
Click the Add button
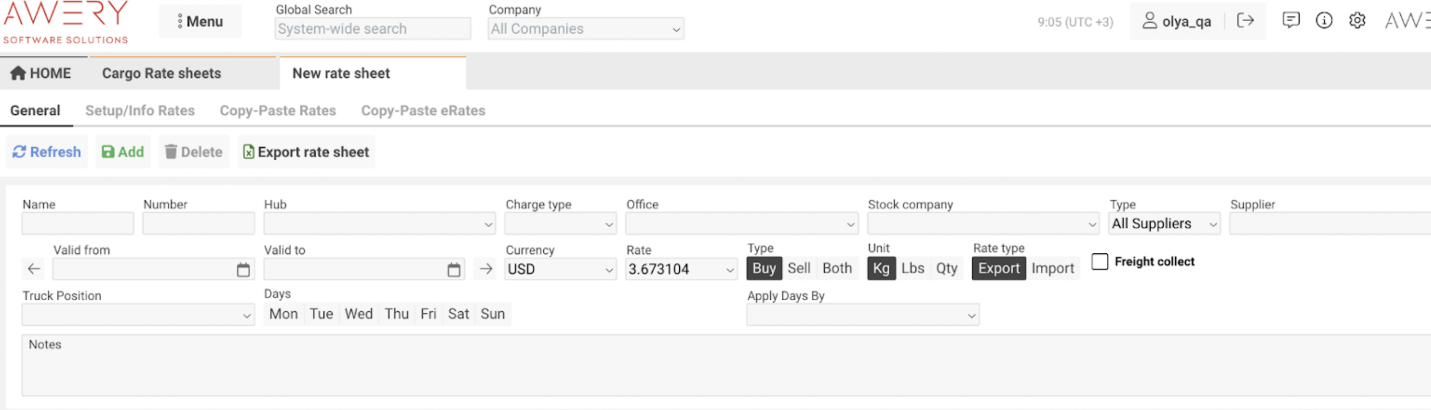(x=123, y=152)
